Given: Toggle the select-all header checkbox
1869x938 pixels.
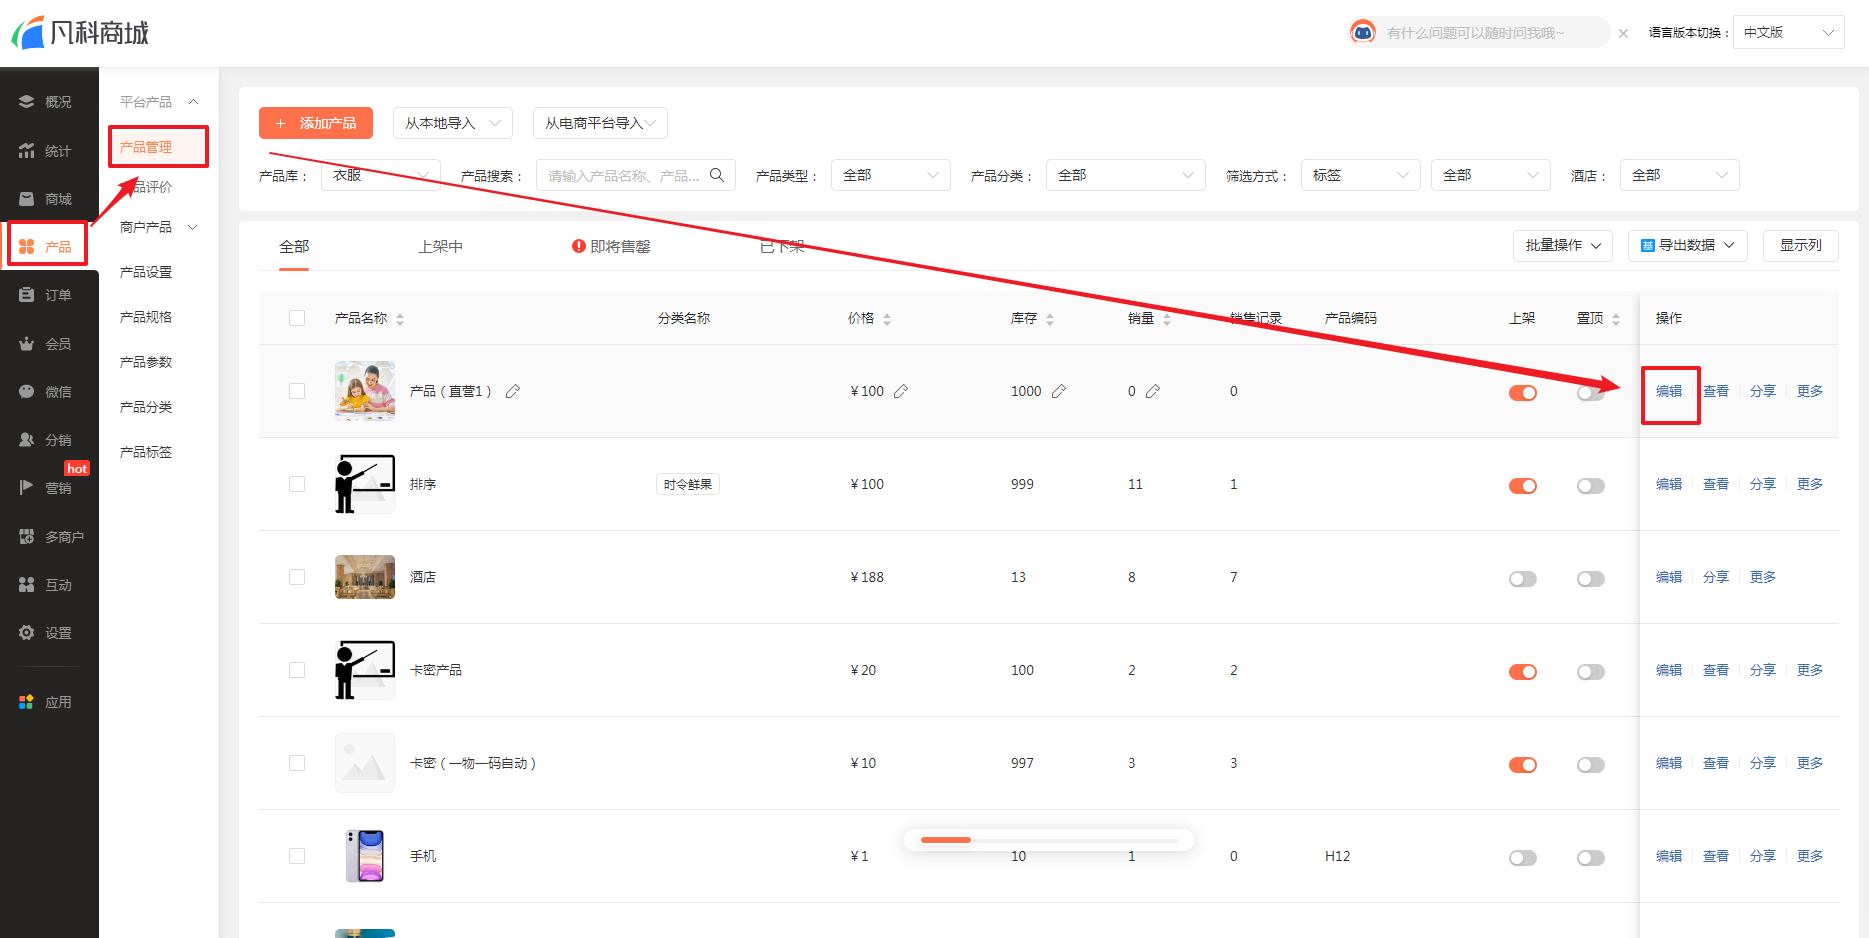Looking at the screenshot, I should 297,318.
